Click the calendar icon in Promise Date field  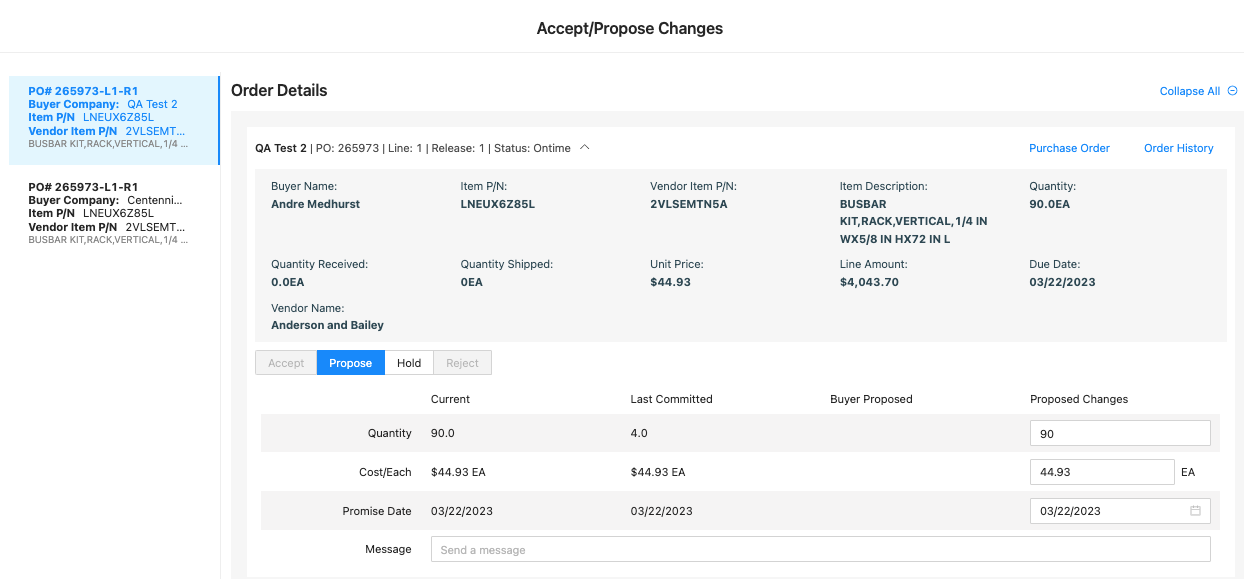coord(1195,511)
